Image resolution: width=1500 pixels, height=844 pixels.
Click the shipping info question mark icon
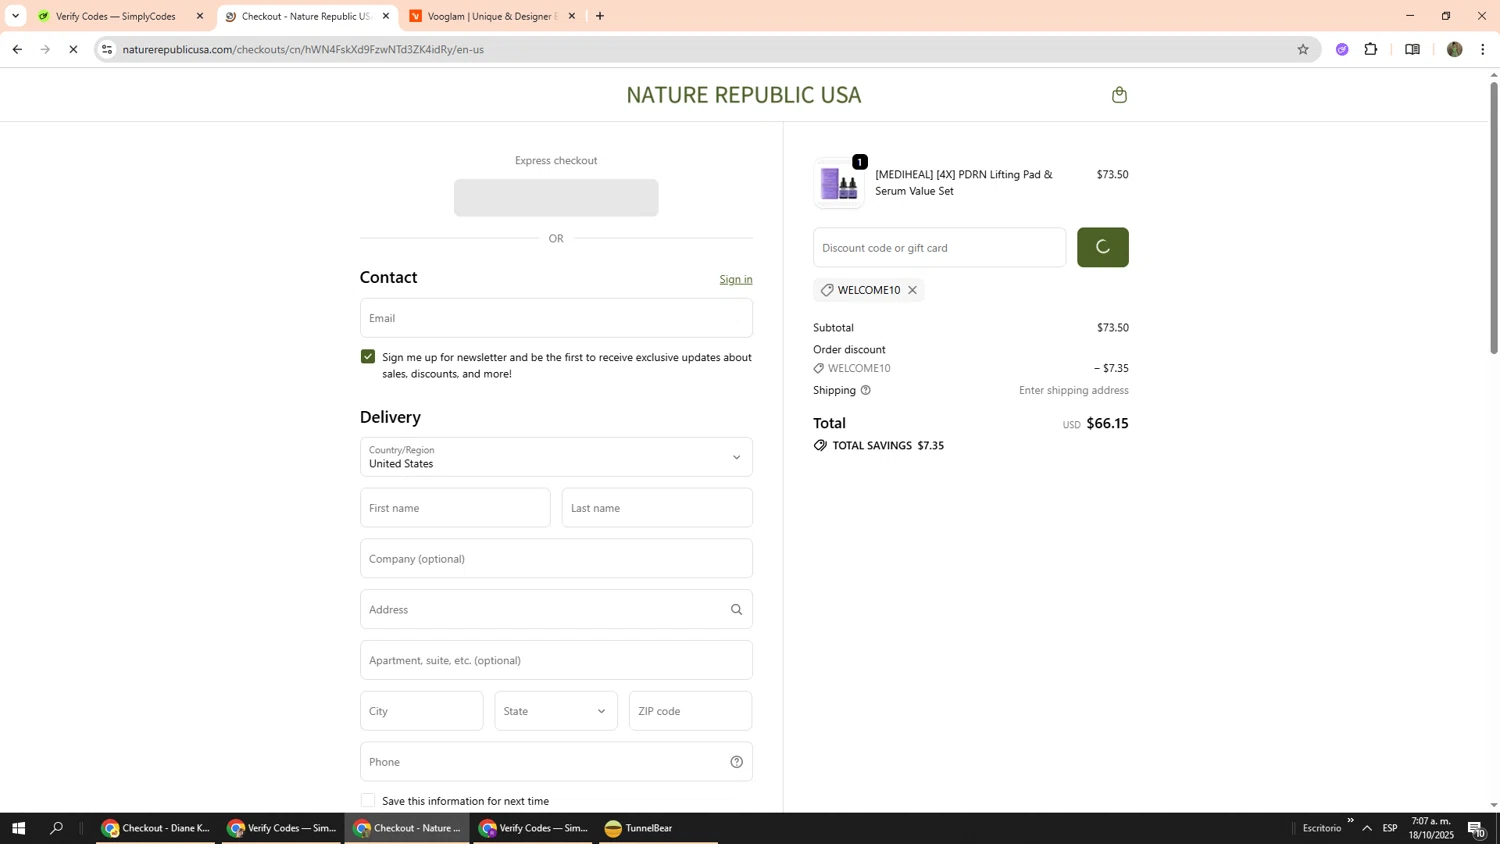866,390
